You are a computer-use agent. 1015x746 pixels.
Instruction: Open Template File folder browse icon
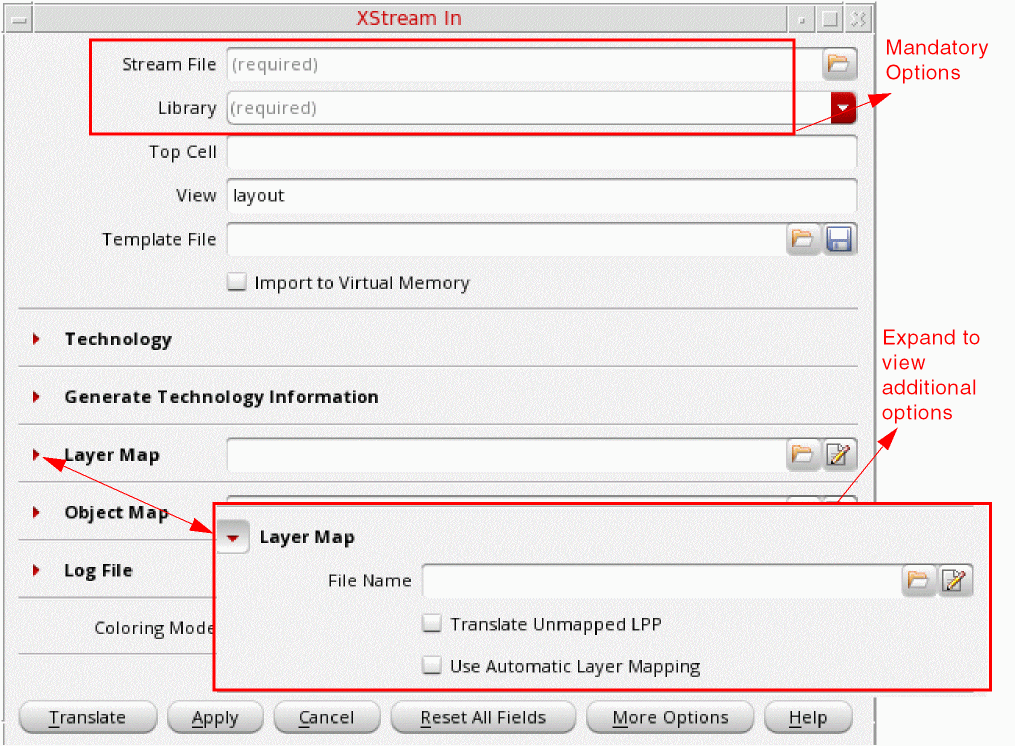pyautogui.click(x=803, y=240)
